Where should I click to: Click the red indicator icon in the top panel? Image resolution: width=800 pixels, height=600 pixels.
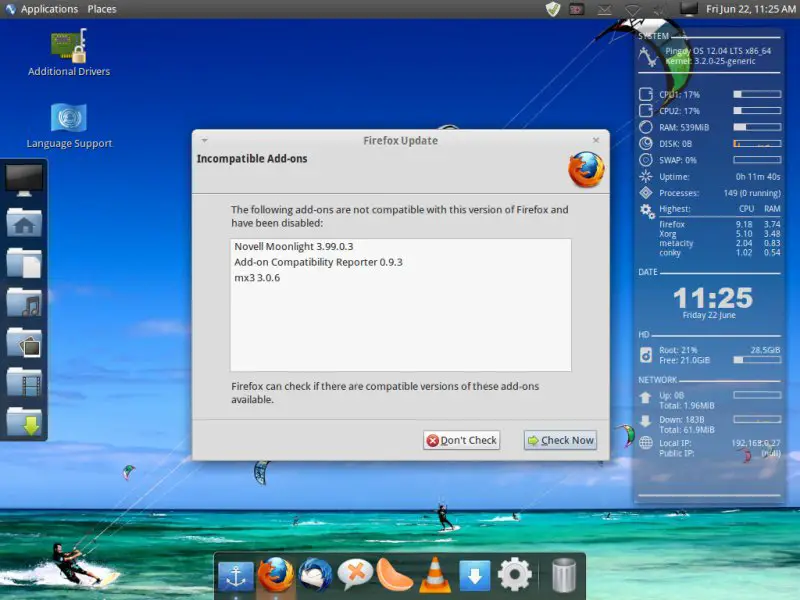coord(577,9)
